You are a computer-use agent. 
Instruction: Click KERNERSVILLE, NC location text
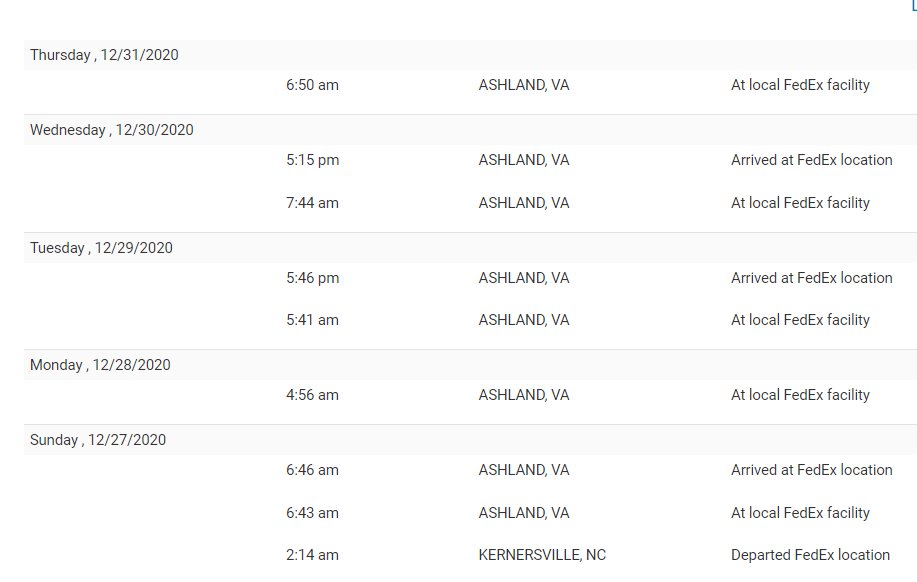[x=542, y=555]
